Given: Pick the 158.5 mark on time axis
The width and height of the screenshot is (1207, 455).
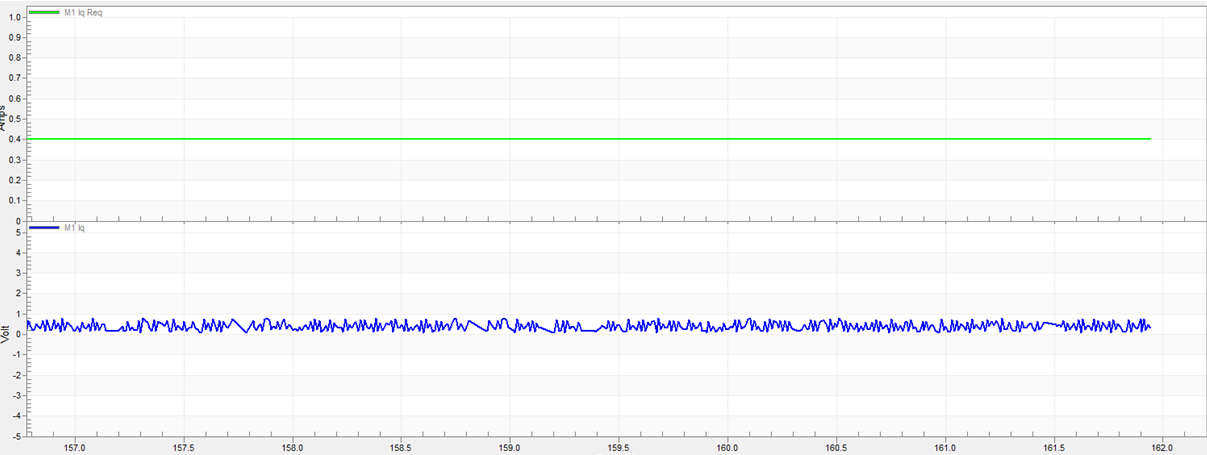Looking at the screenshot, I should [x=401, y=448].
